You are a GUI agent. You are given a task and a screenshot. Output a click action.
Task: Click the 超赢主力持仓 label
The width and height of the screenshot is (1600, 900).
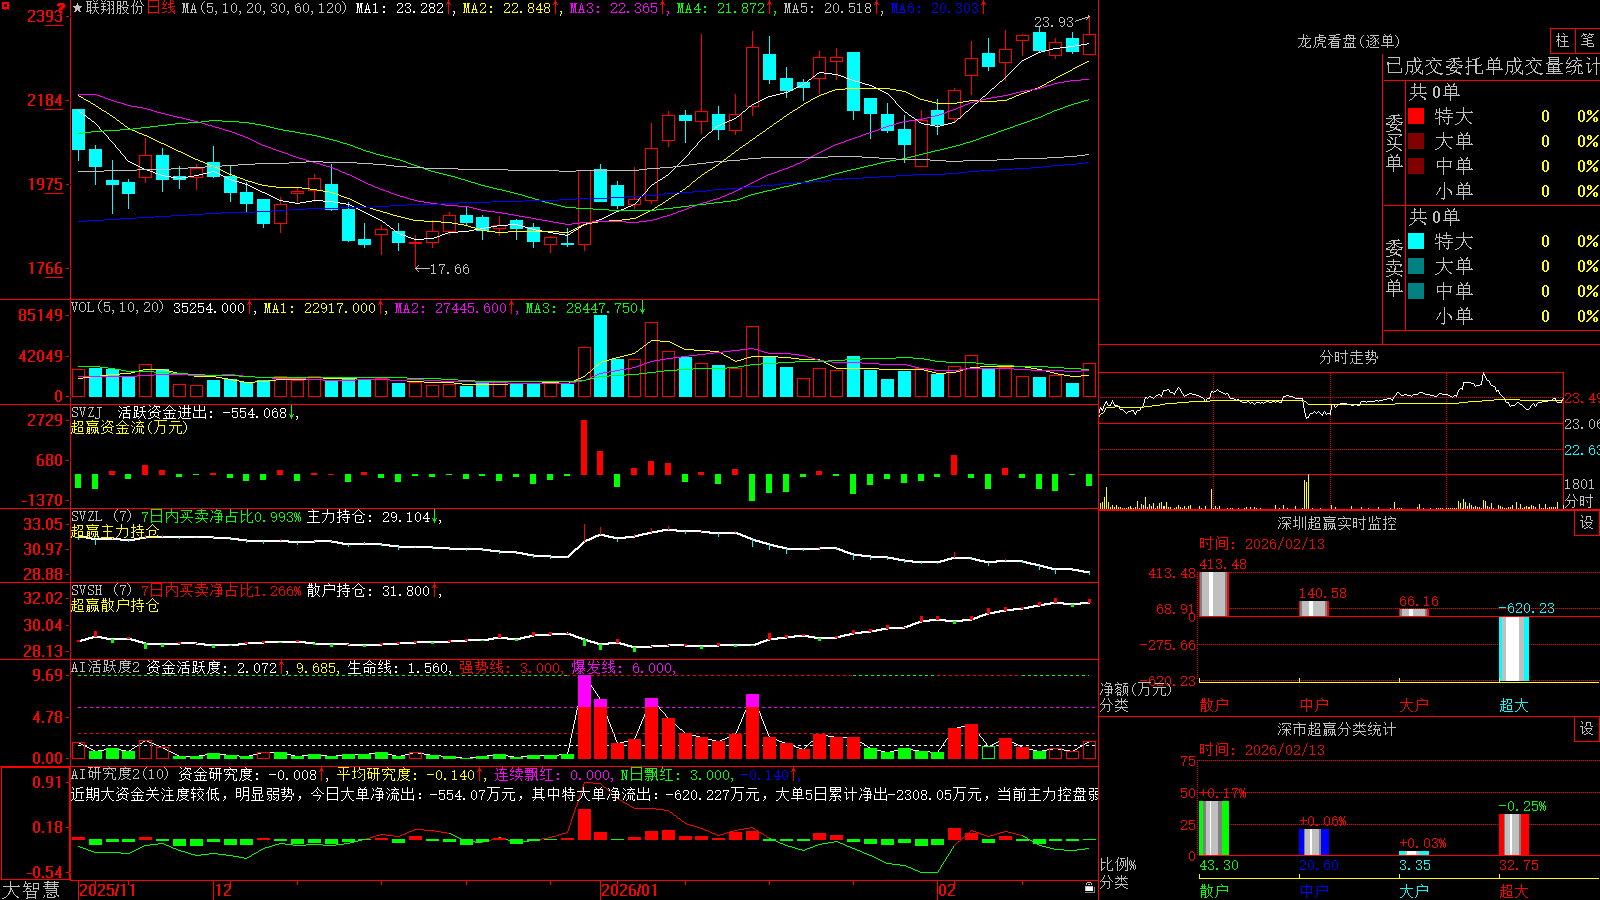(115, 531)
